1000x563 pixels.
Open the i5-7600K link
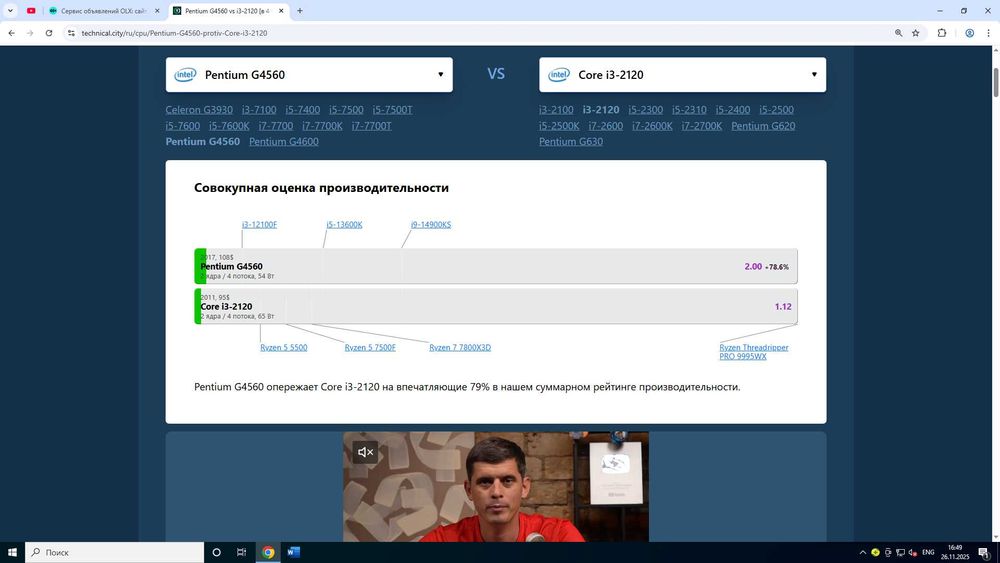coord(229,126)
